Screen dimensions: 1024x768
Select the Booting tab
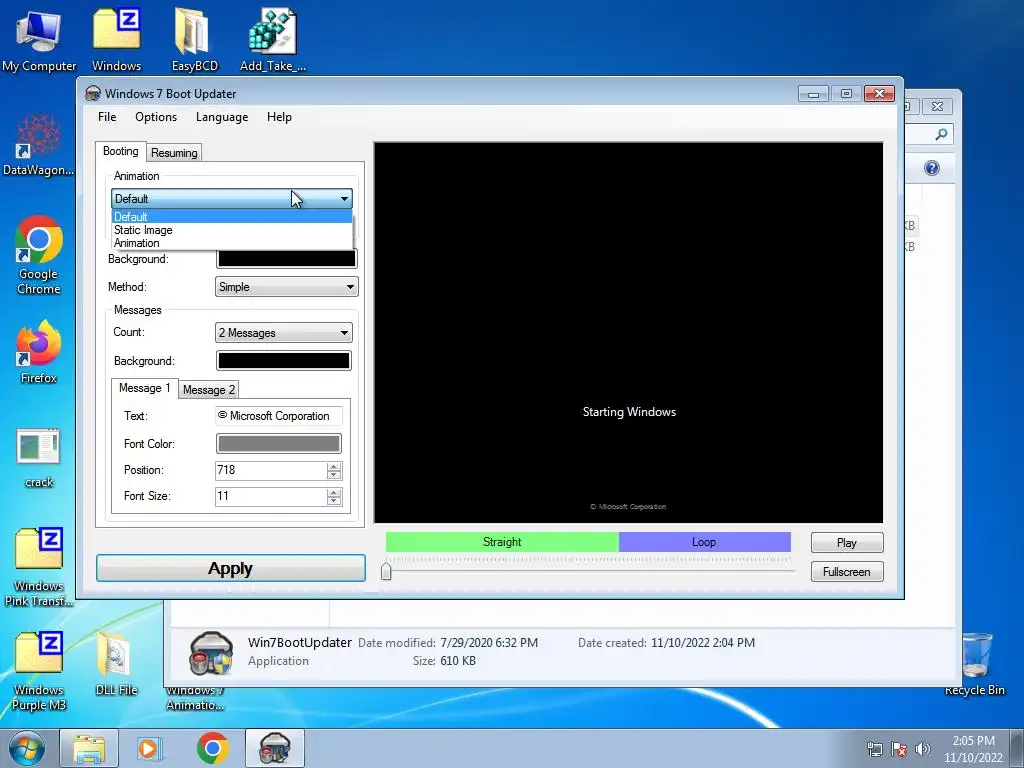[x=121, y=151]
